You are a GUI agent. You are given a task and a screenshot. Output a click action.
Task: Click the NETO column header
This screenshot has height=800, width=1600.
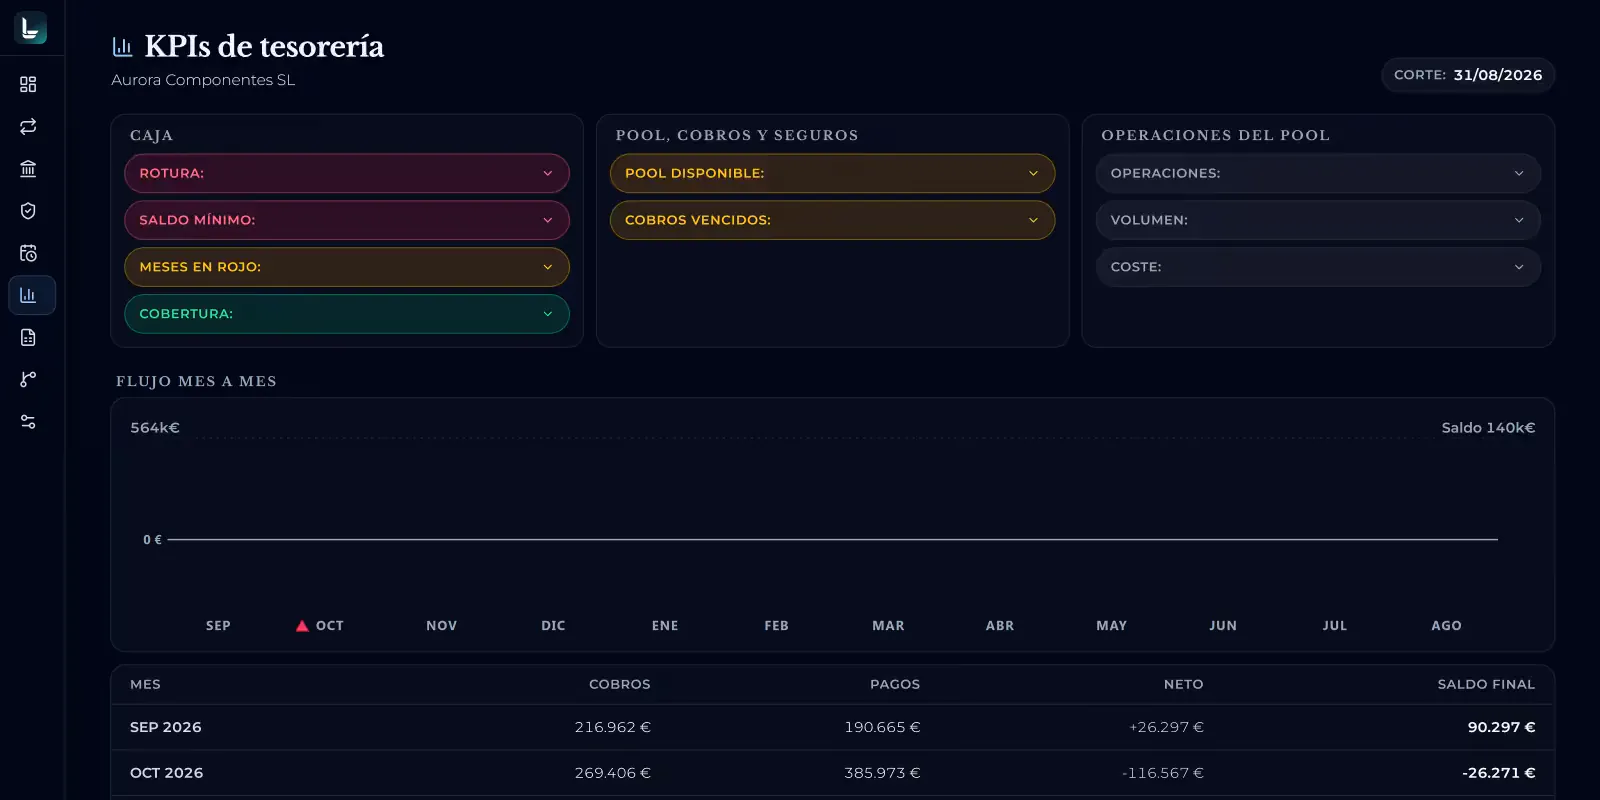click(x=1183, y=684)
